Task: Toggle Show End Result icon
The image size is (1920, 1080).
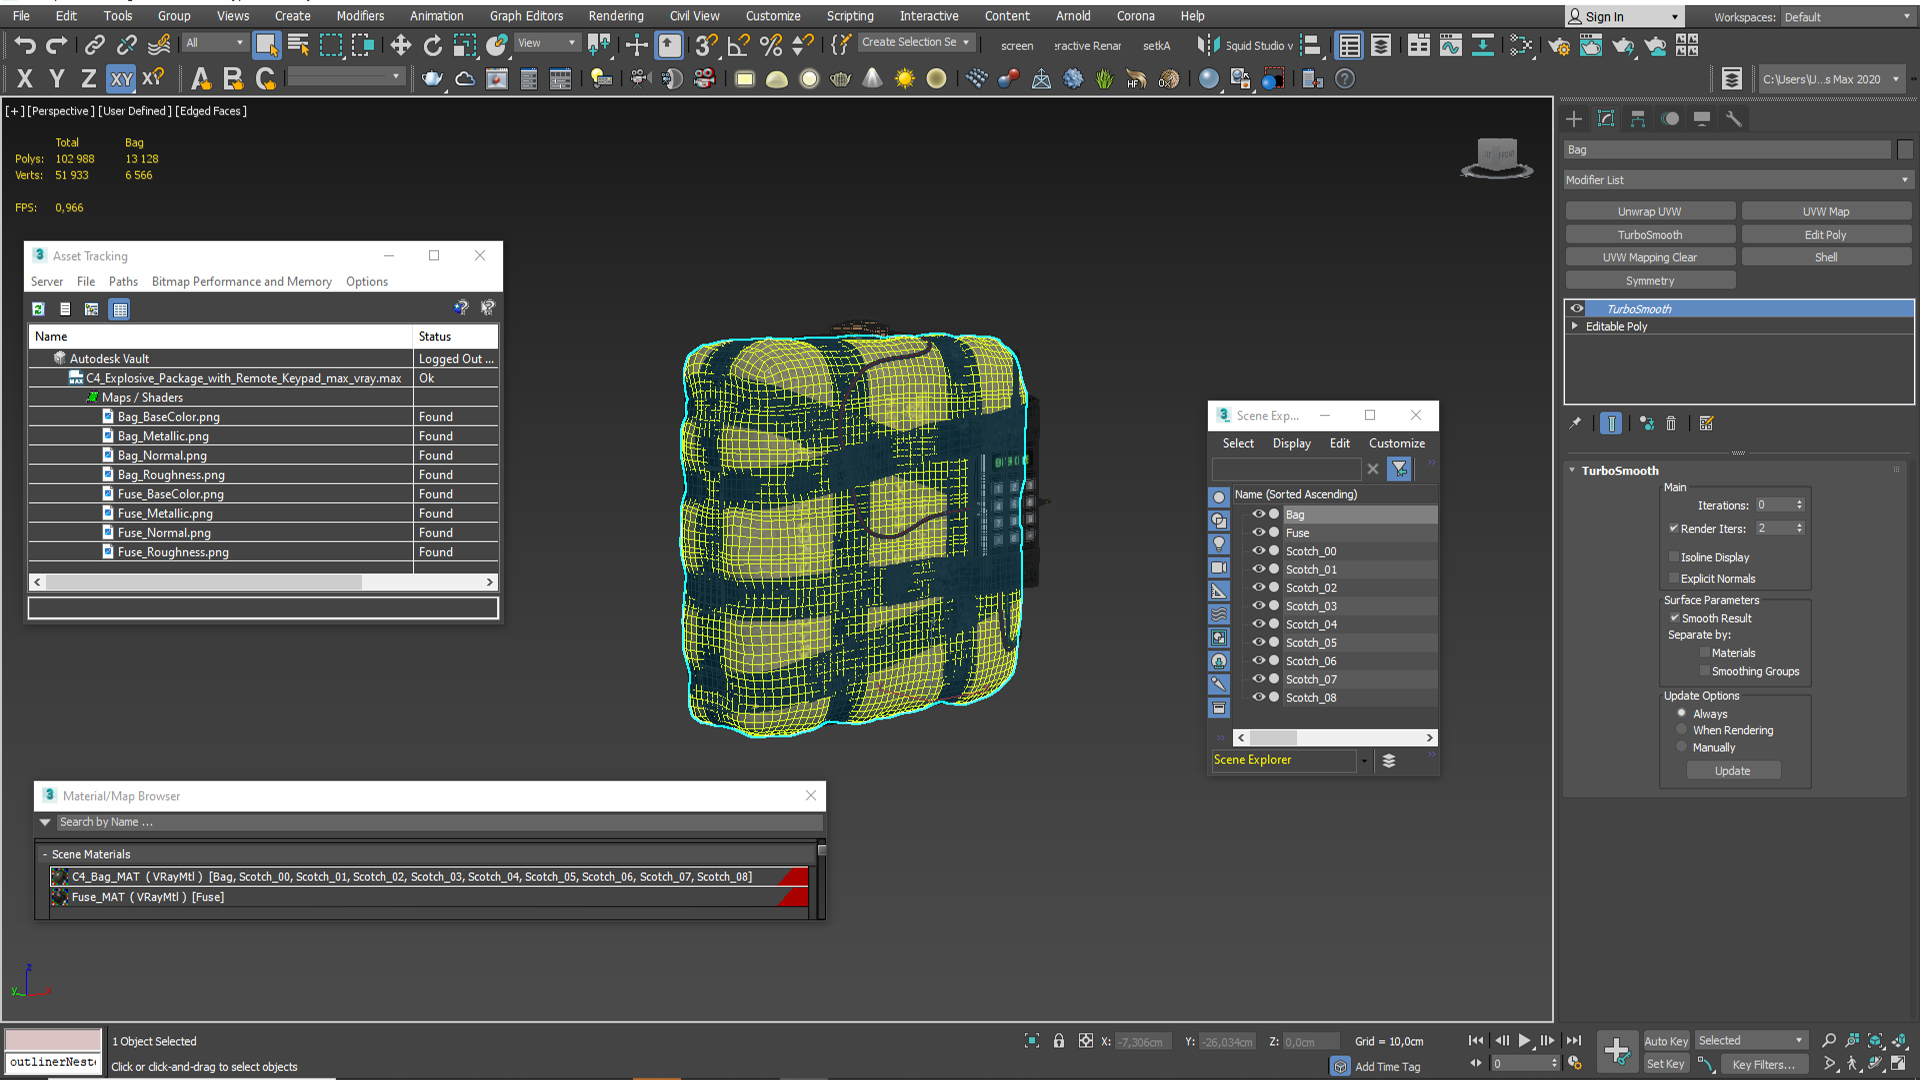Action: point(1611,424)
